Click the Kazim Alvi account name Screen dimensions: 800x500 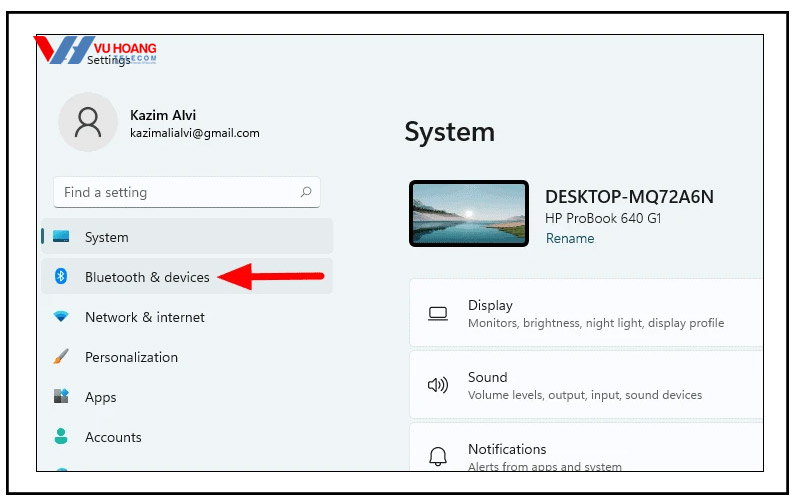click(163, 115)
